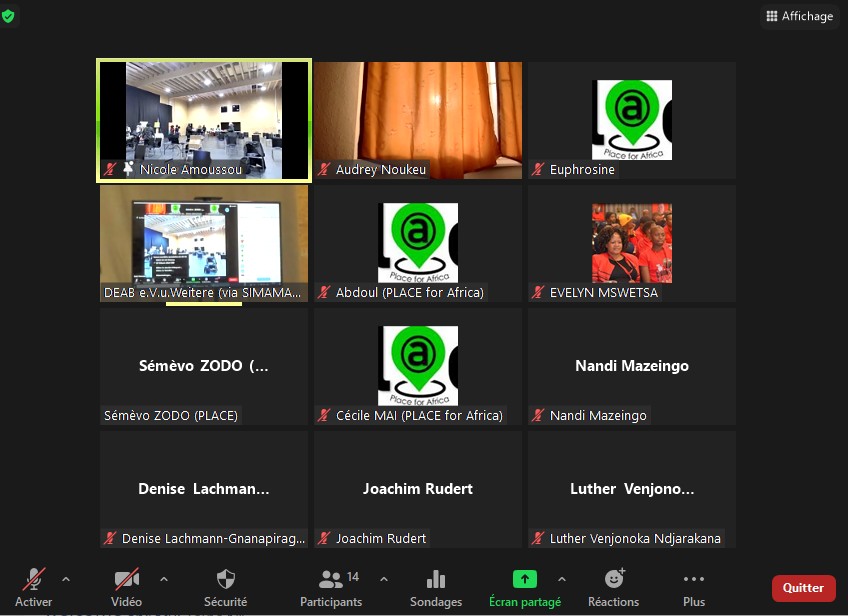848x616 pixels.
Task: Open the Sécurité shield options
Action: (x=226, y=586)
